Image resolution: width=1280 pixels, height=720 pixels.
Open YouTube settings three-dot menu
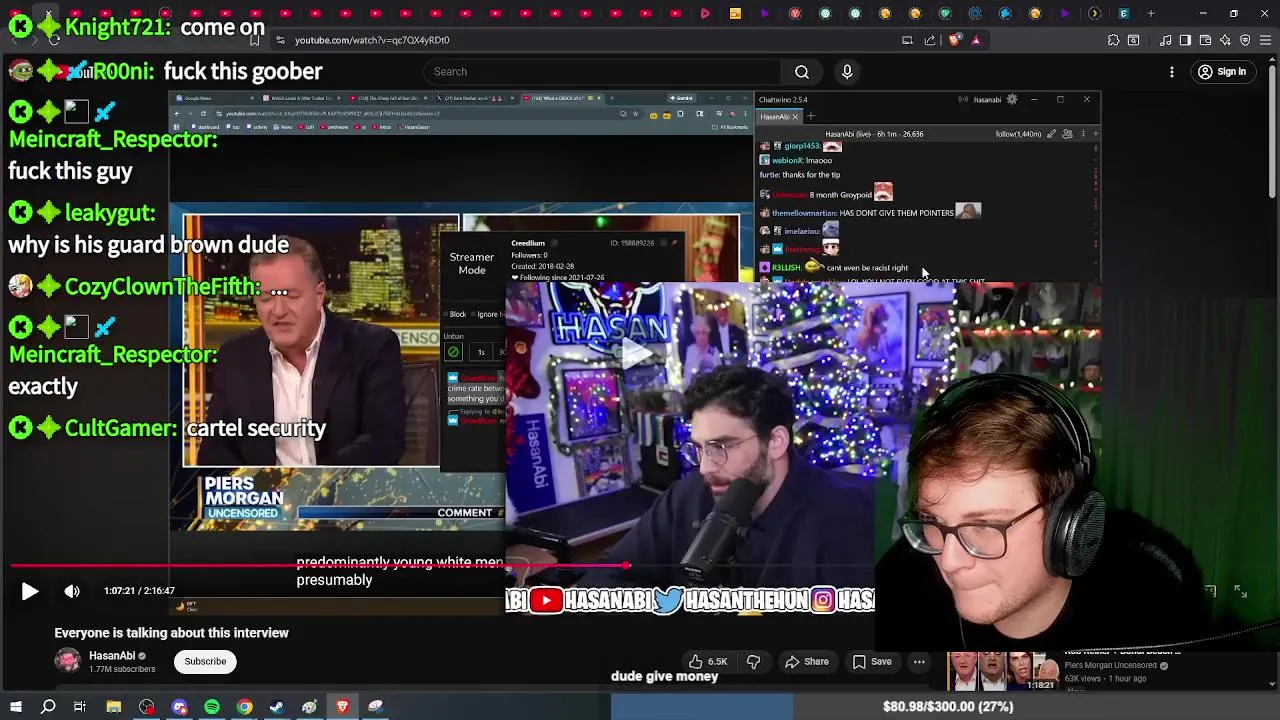[1172, 72]
